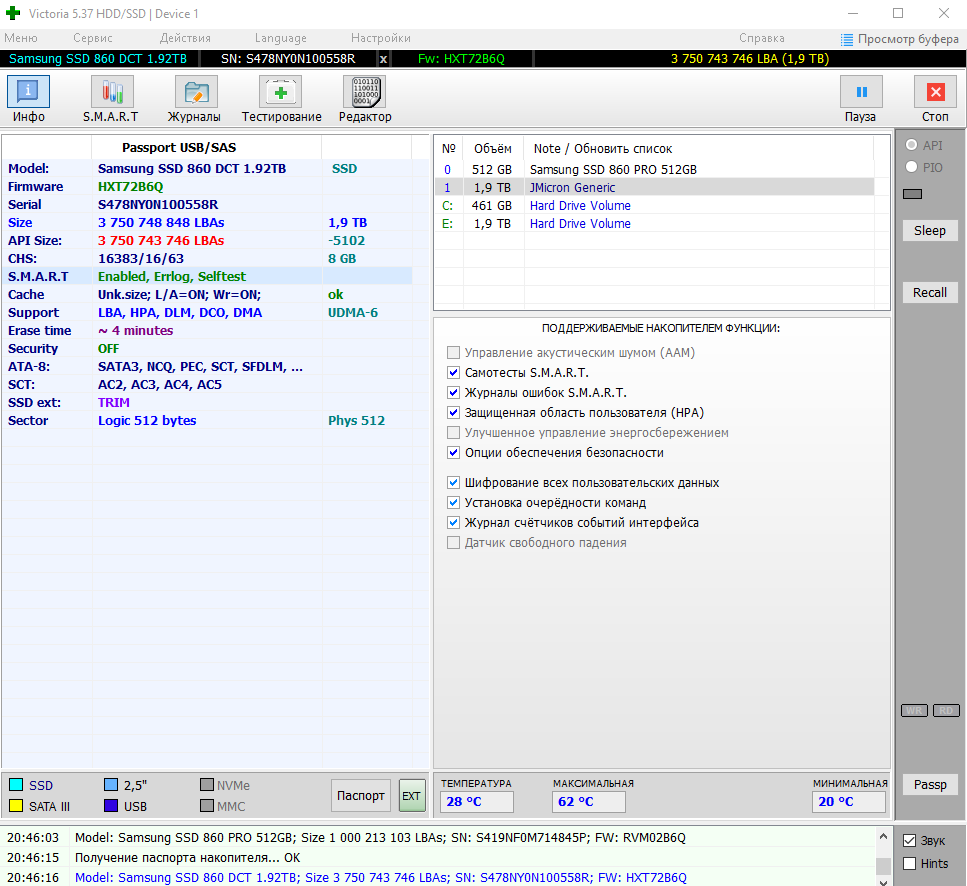This screenshot has width=967, height=886.
Task: Click the Паспорт button
Action: point(361,796)
